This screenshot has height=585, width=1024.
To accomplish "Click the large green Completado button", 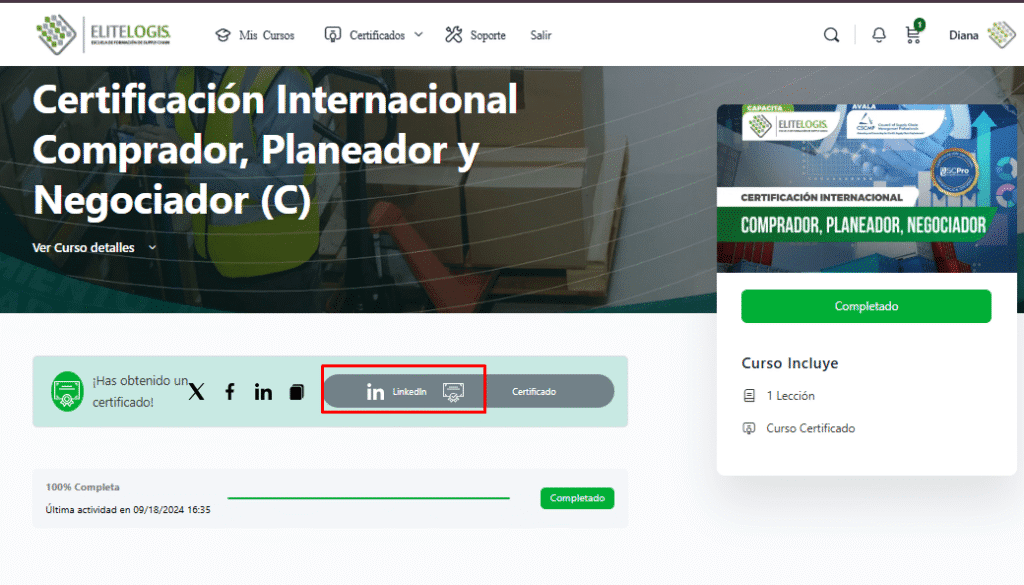I will click(866, 306).
